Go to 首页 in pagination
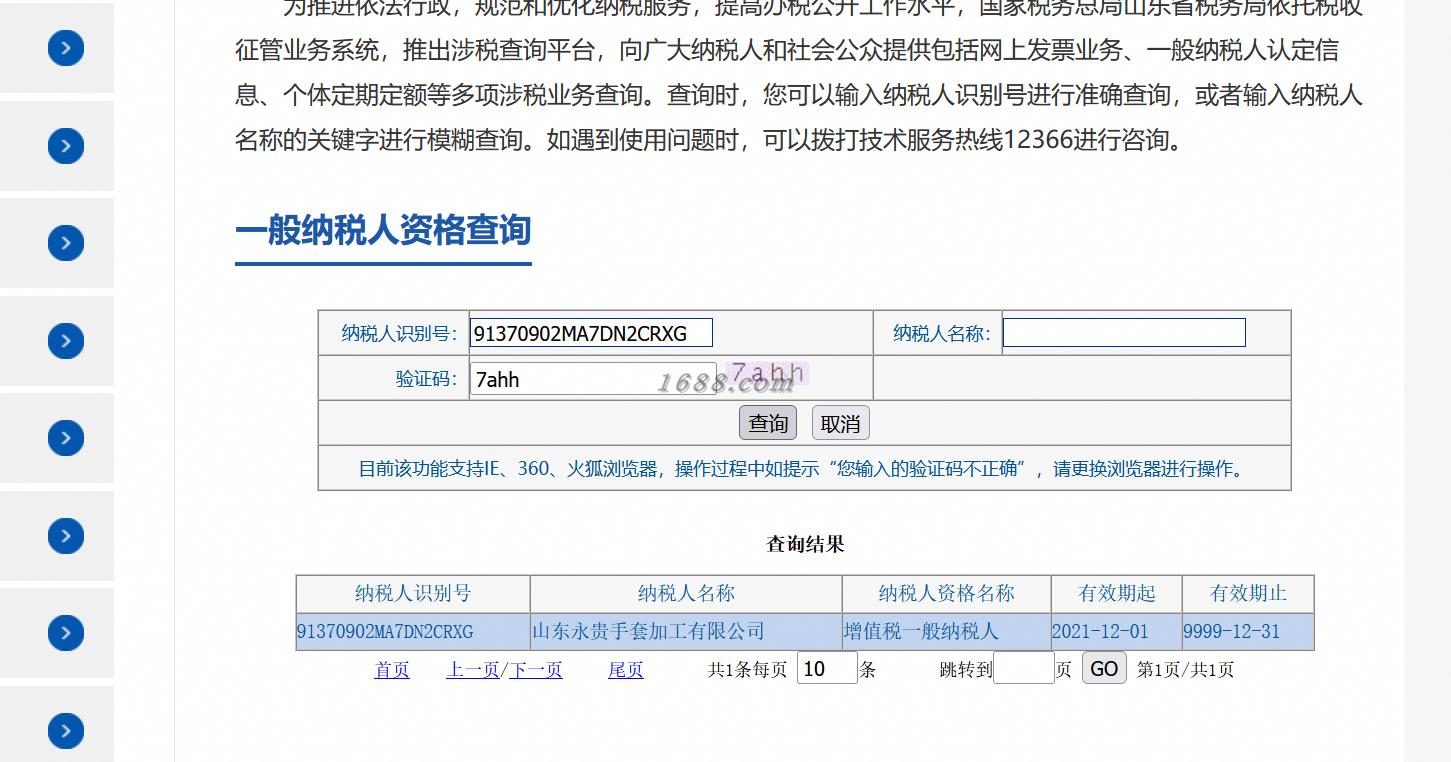Viewport: 1451px width, 762px height. click(392, 670)
